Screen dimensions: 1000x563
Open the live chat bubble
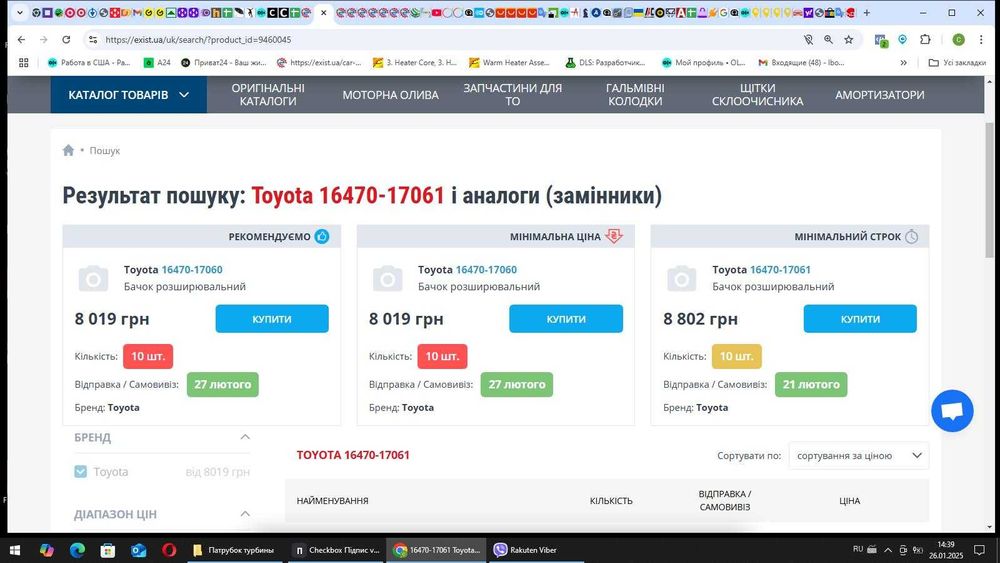952,411
